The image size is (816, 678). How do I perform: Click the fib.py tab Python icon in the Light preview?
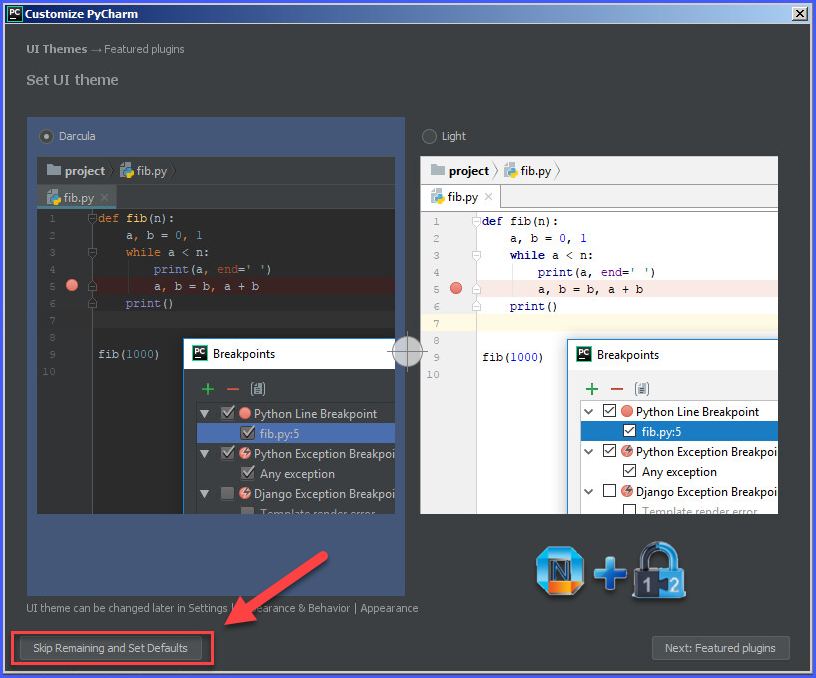point(438,197)
